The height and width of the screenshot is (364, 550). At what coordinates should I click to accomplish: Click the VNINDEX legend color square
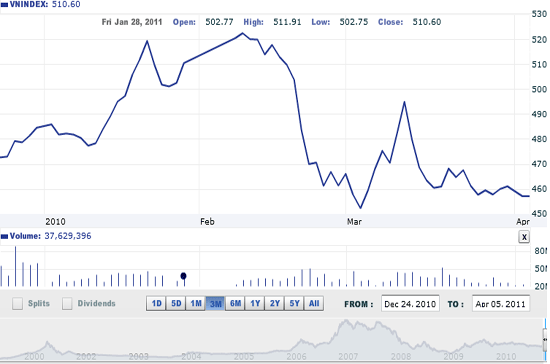4,5
